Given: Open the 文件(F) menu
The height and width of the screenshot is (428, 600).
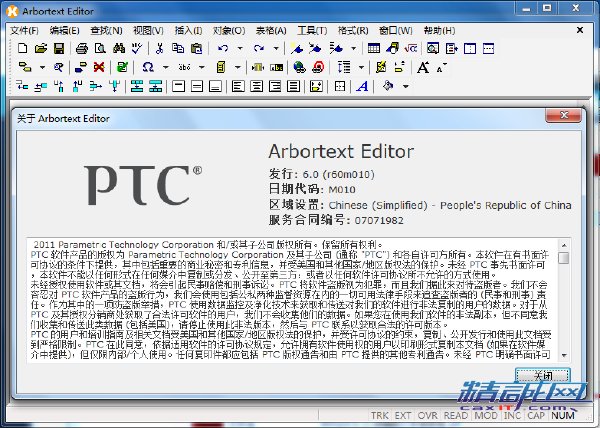Looking at the screenshot, I should point(24,31).
